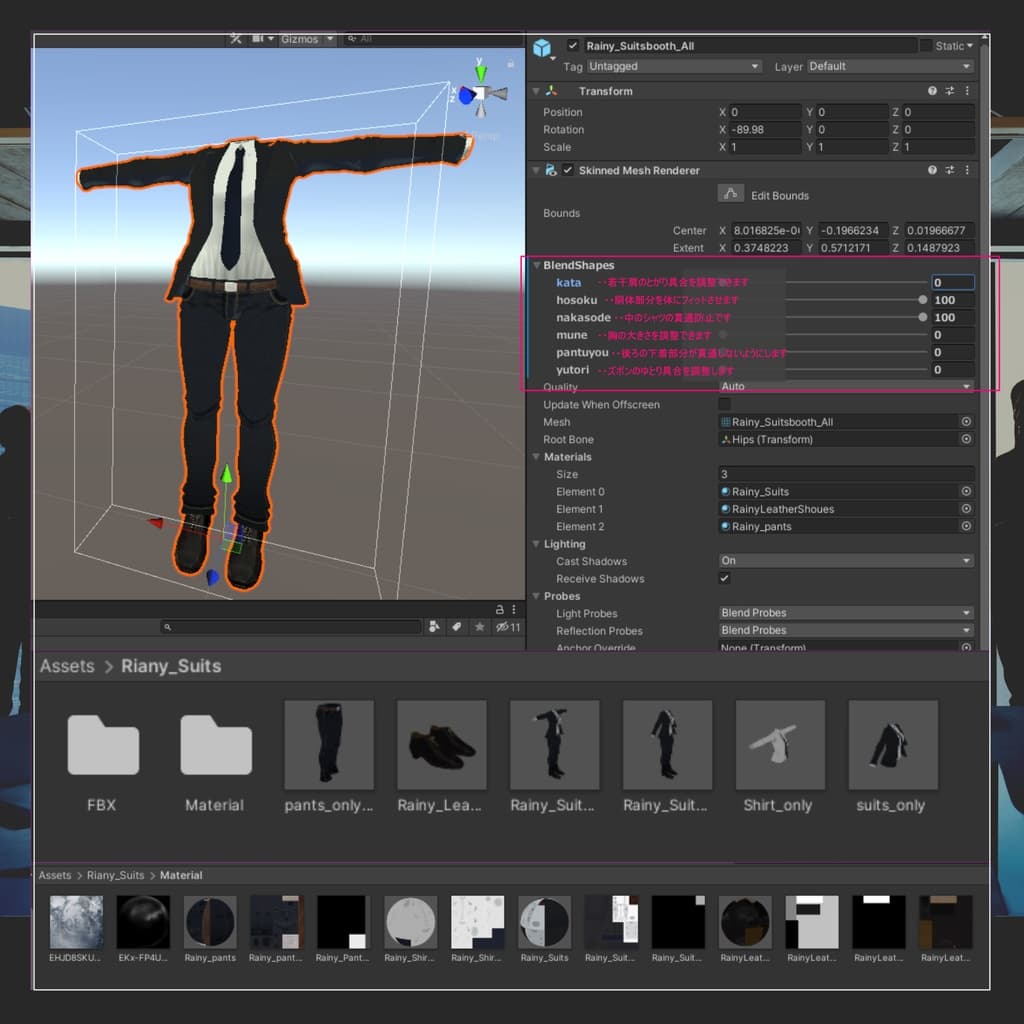Click Assets in the Riany_Suits breadcrumb

click(x=67, y=666)
